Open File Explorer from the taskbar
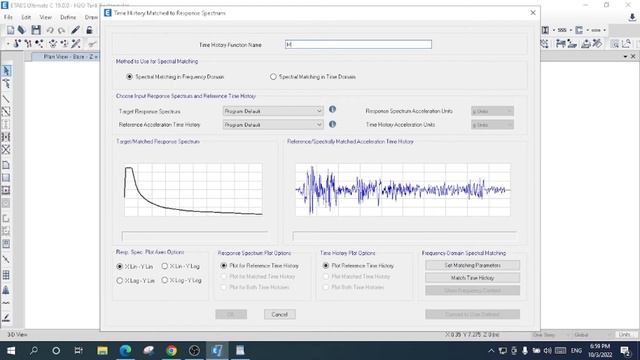640x360 pixels. tap(102, 350)
